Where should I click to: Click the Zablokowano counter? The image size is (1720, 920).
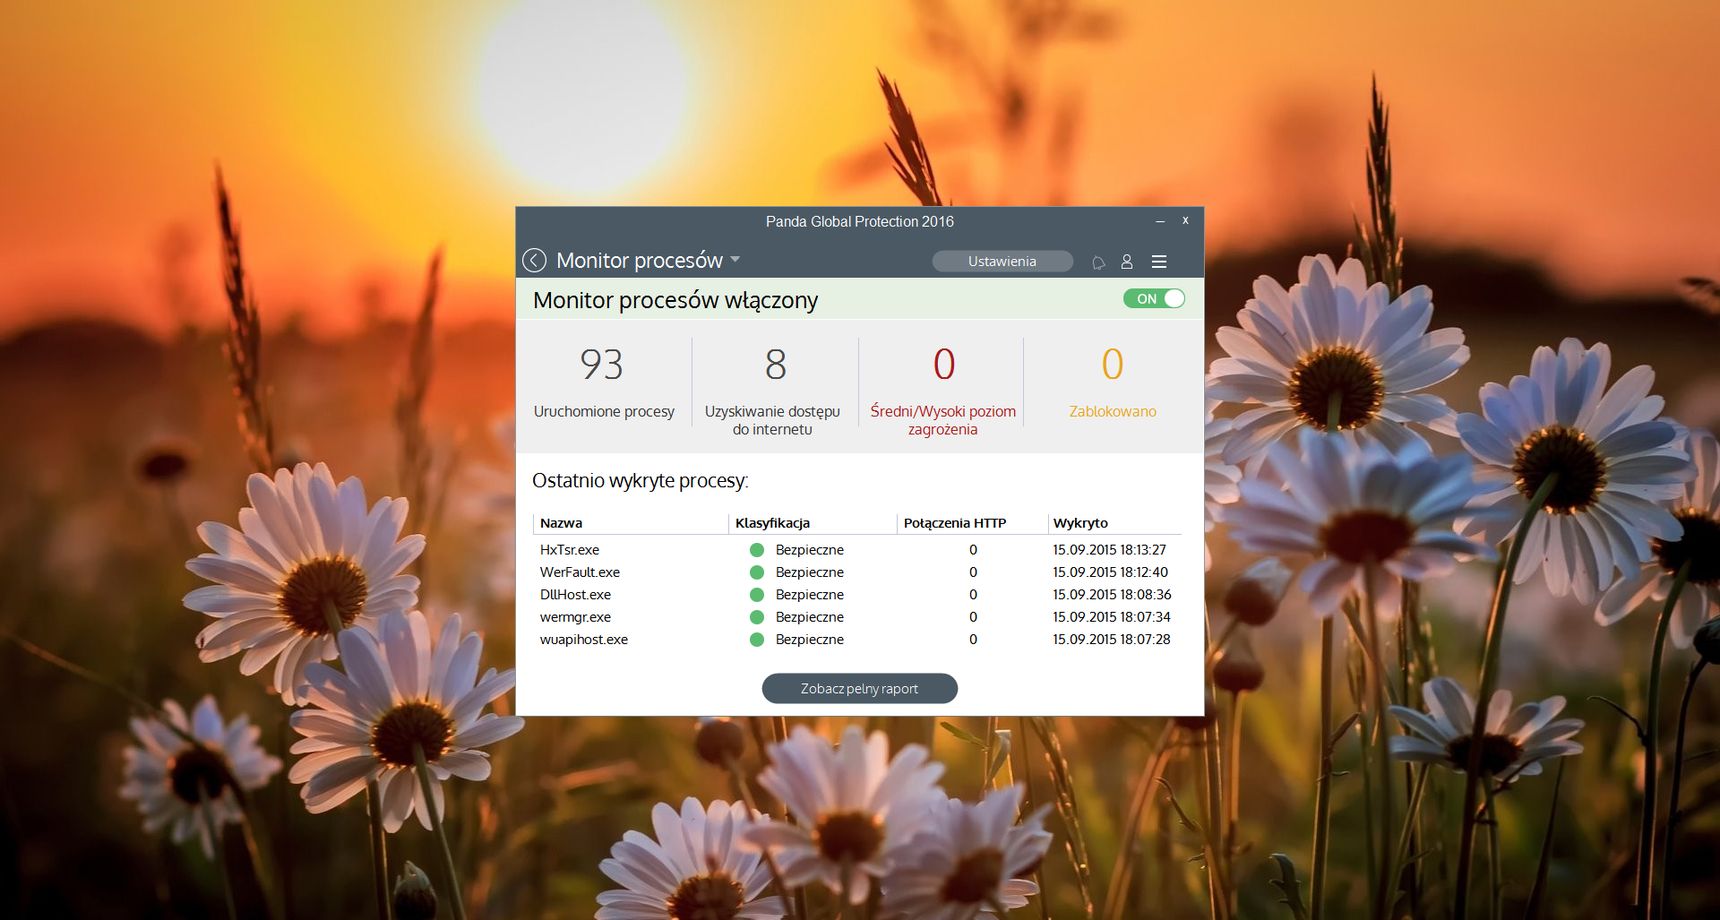pyautogui.click(x=1113, y=385)
